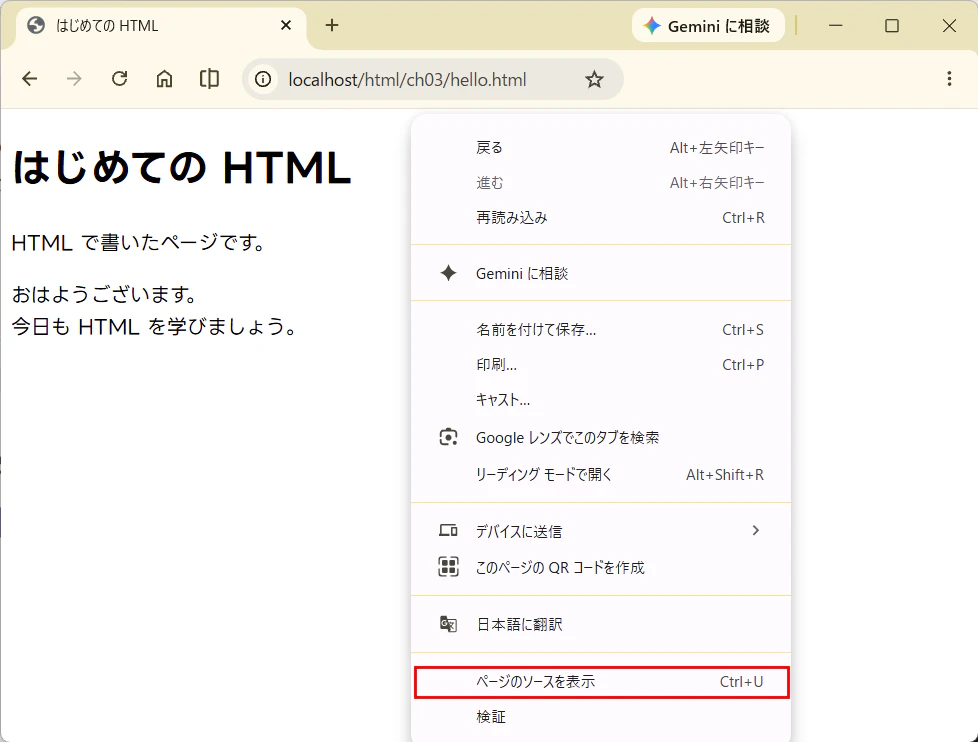
Task: Select リーディング モードで開く
Action: tap(601, 475)
